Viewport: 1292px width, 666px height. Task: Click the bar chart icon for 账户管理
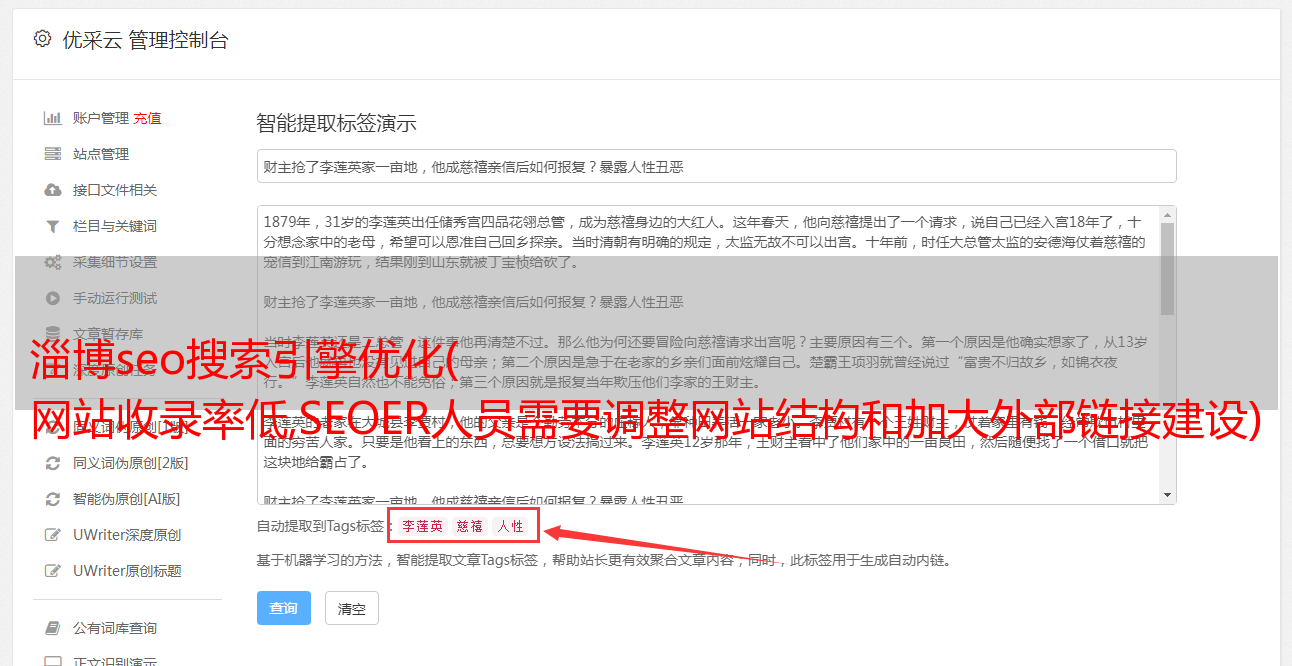tap(53, 118)
